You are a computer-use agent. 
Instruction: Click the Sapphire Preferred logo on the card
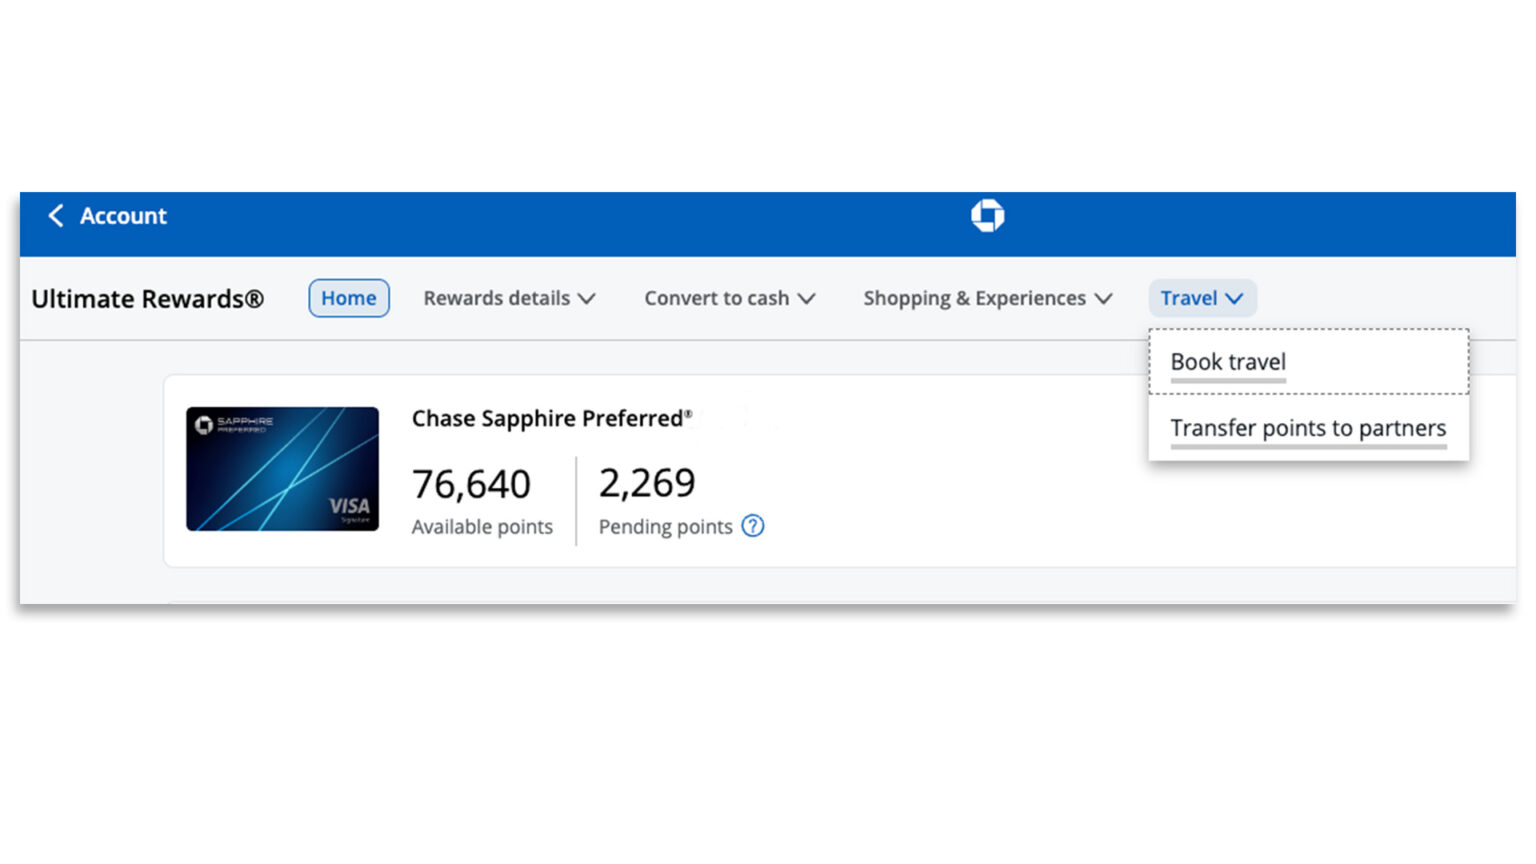coord(230,422)
